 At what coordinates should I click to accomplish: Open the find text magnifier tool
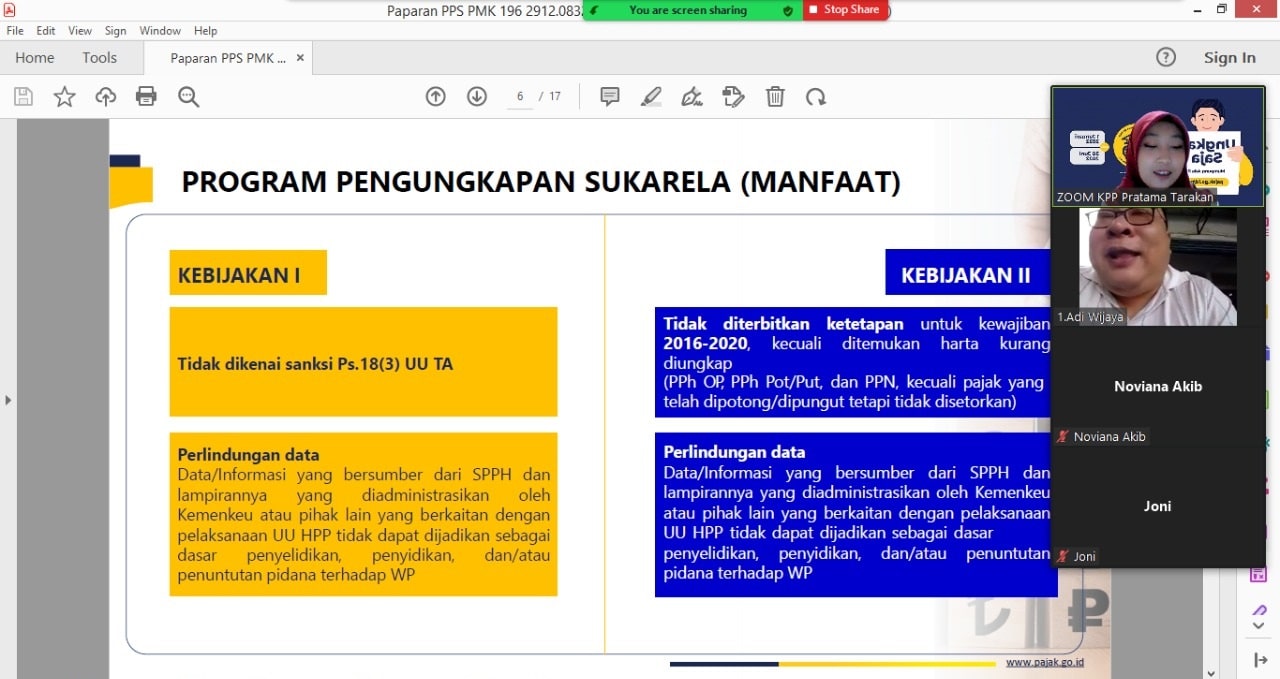click(188, 97)
